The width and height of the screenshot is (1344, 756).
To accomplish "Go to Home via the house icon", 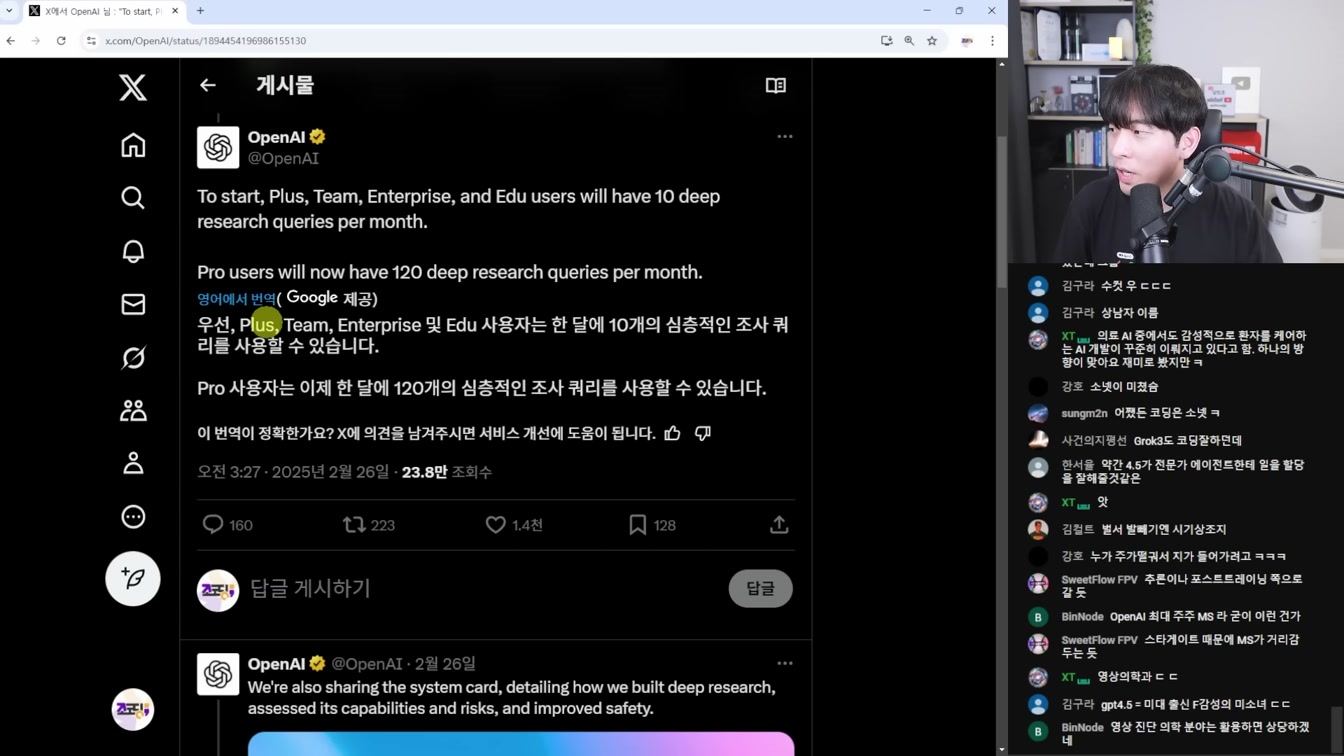I will tap(133, 146).
